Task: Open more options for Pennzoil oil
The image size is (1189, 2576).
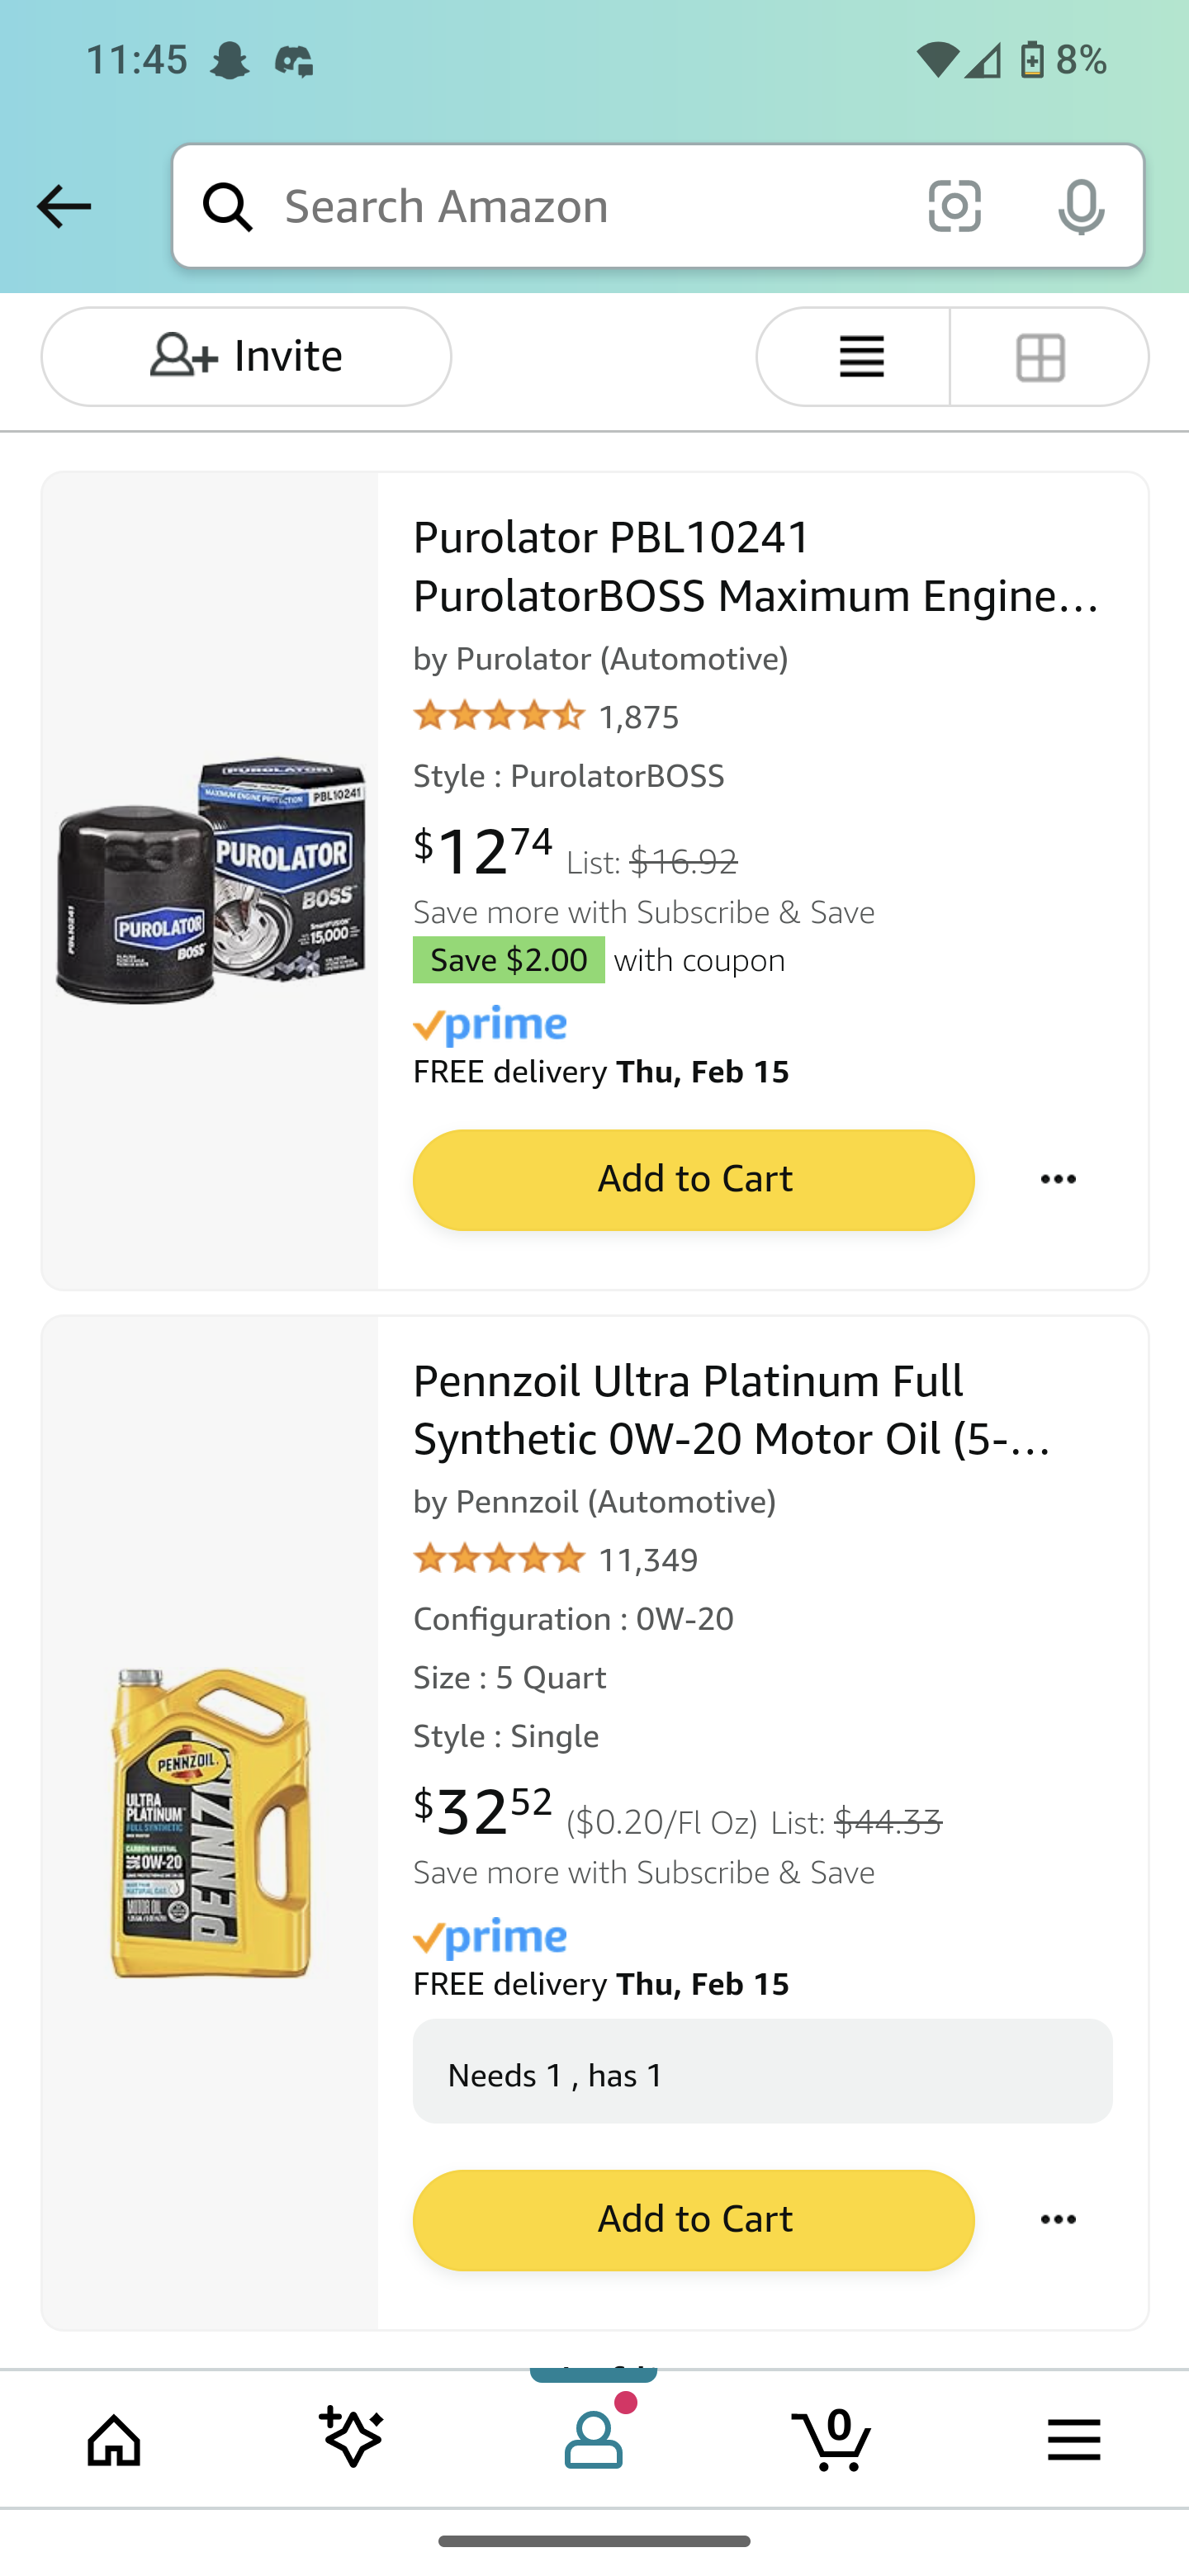Action: [1058, 2220]
